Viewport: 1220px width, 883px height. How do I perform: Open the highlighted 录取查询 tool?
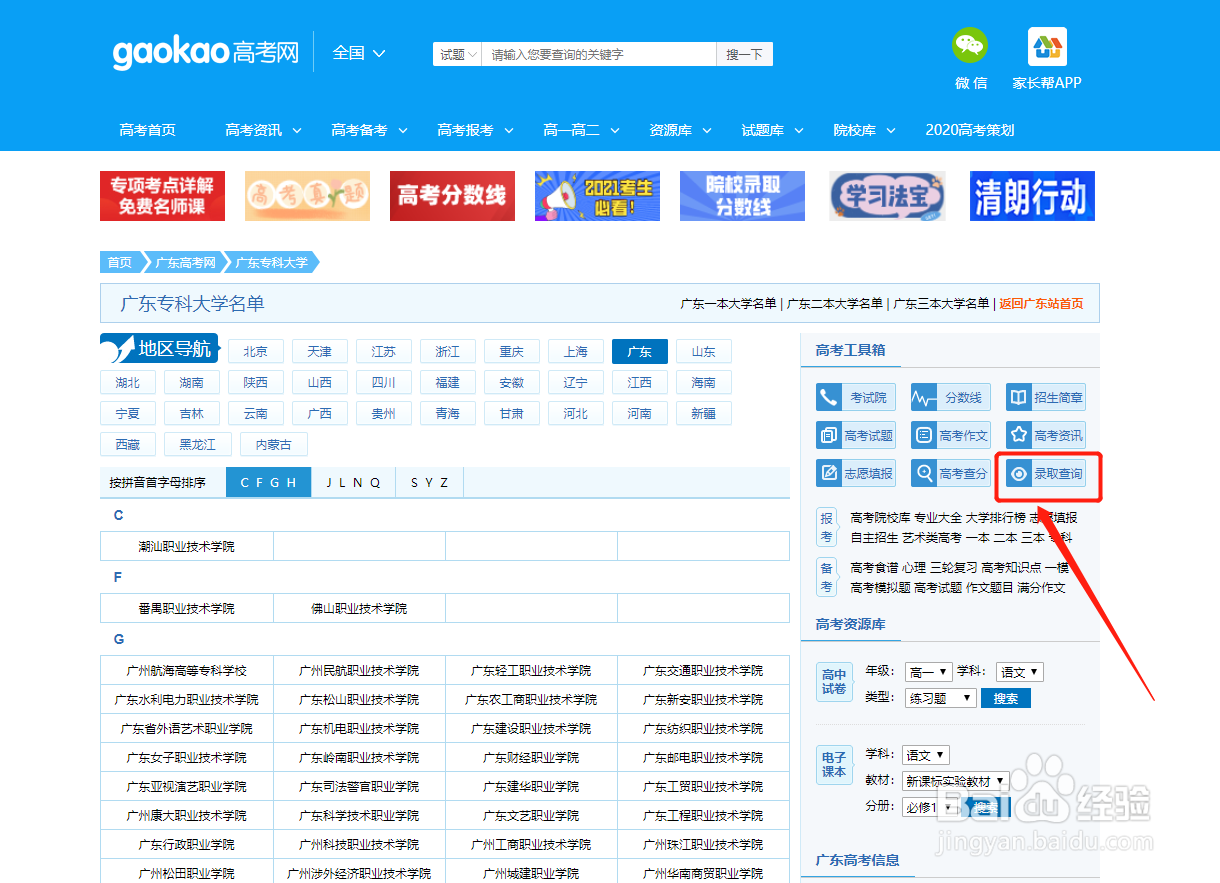tap(1047, 472)
